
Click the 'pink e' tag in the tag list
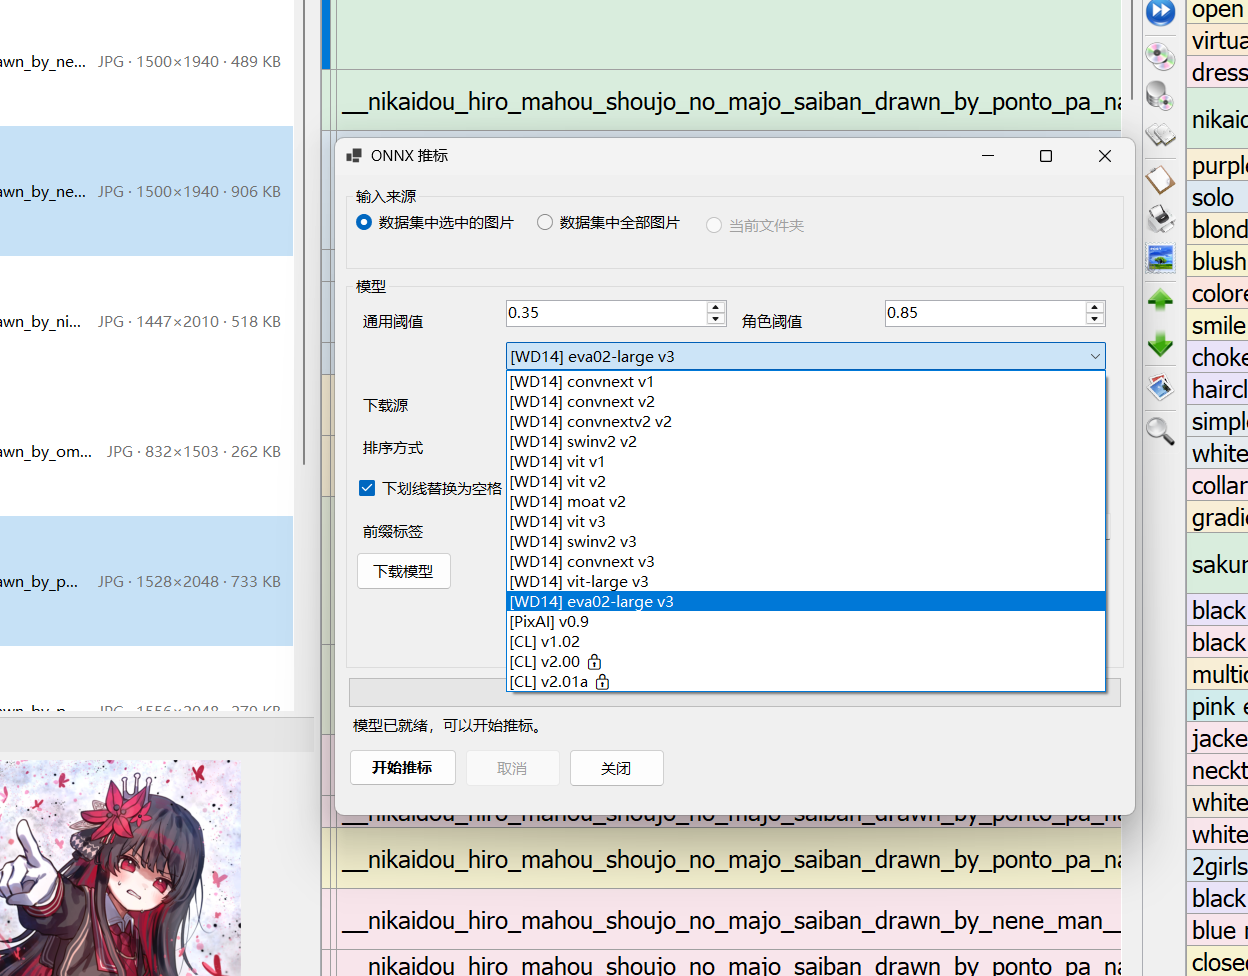pyautogui.click(x=1217, y=706)
